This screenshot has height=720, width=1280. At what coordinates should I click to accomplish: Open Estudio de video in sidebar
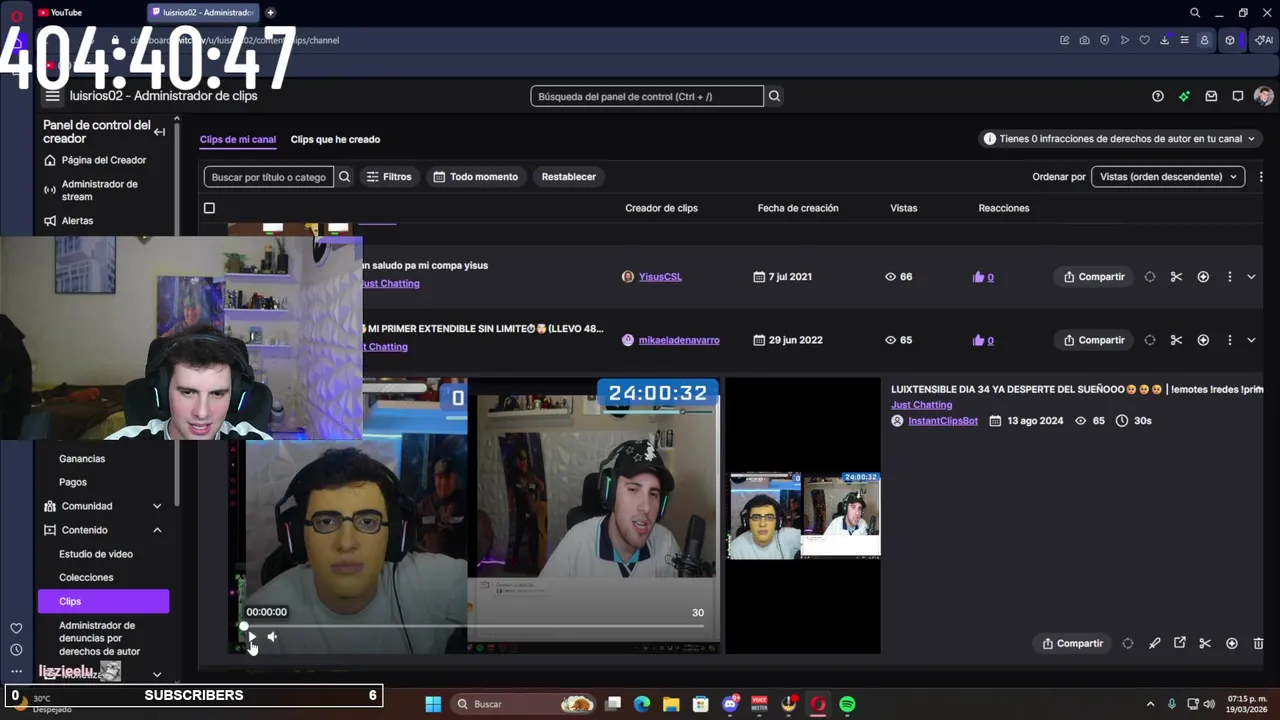click(x=96, y=554)
